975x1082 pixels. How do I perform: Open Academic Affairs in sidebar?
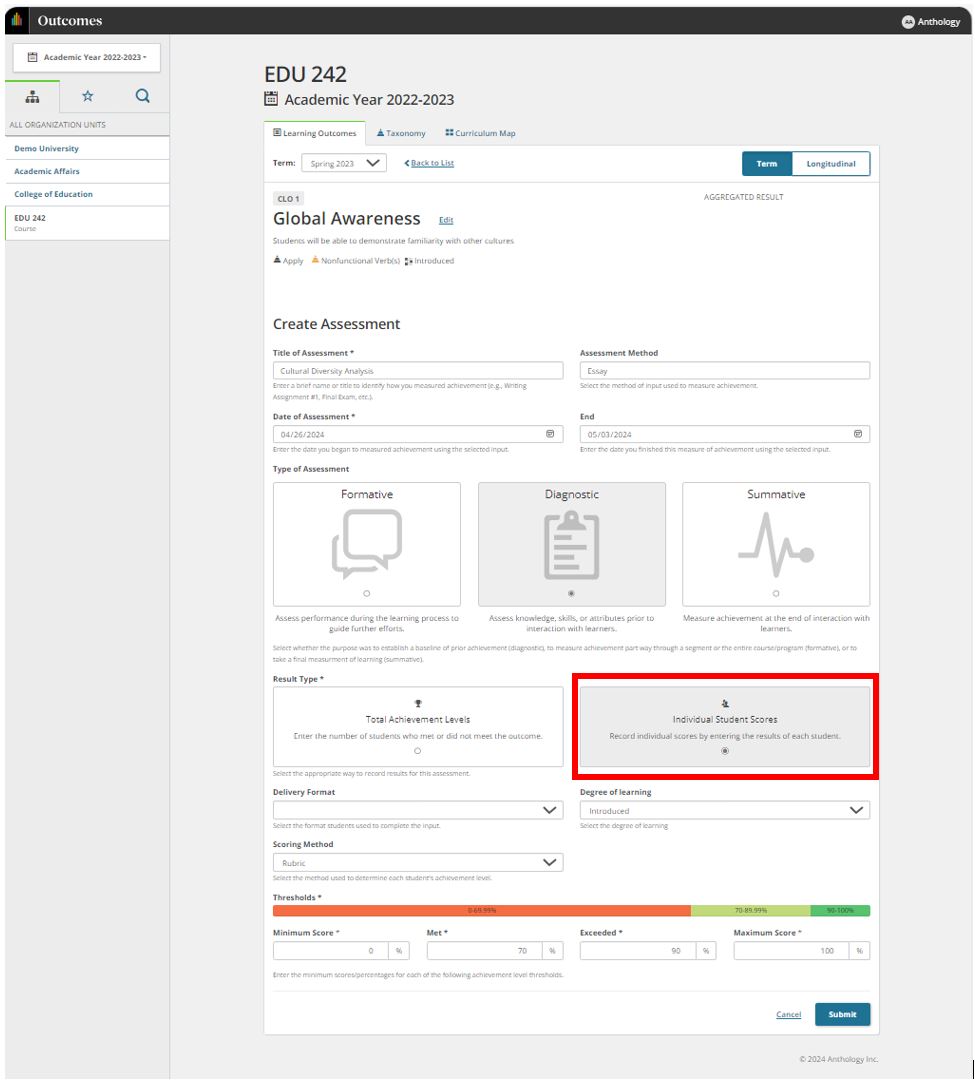(x=87, y=171)
